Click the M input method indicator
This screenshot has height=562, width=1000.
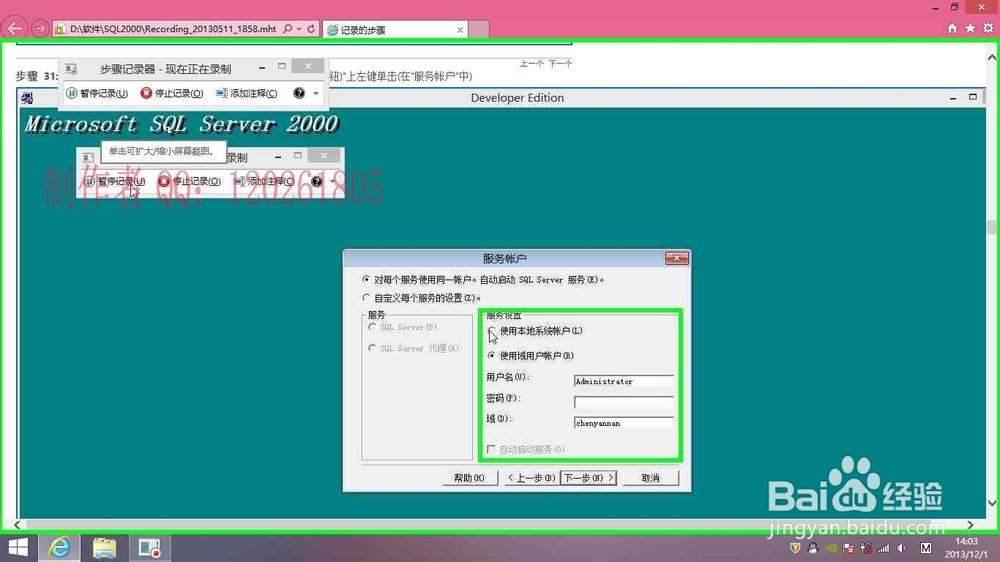click(926, 548)
